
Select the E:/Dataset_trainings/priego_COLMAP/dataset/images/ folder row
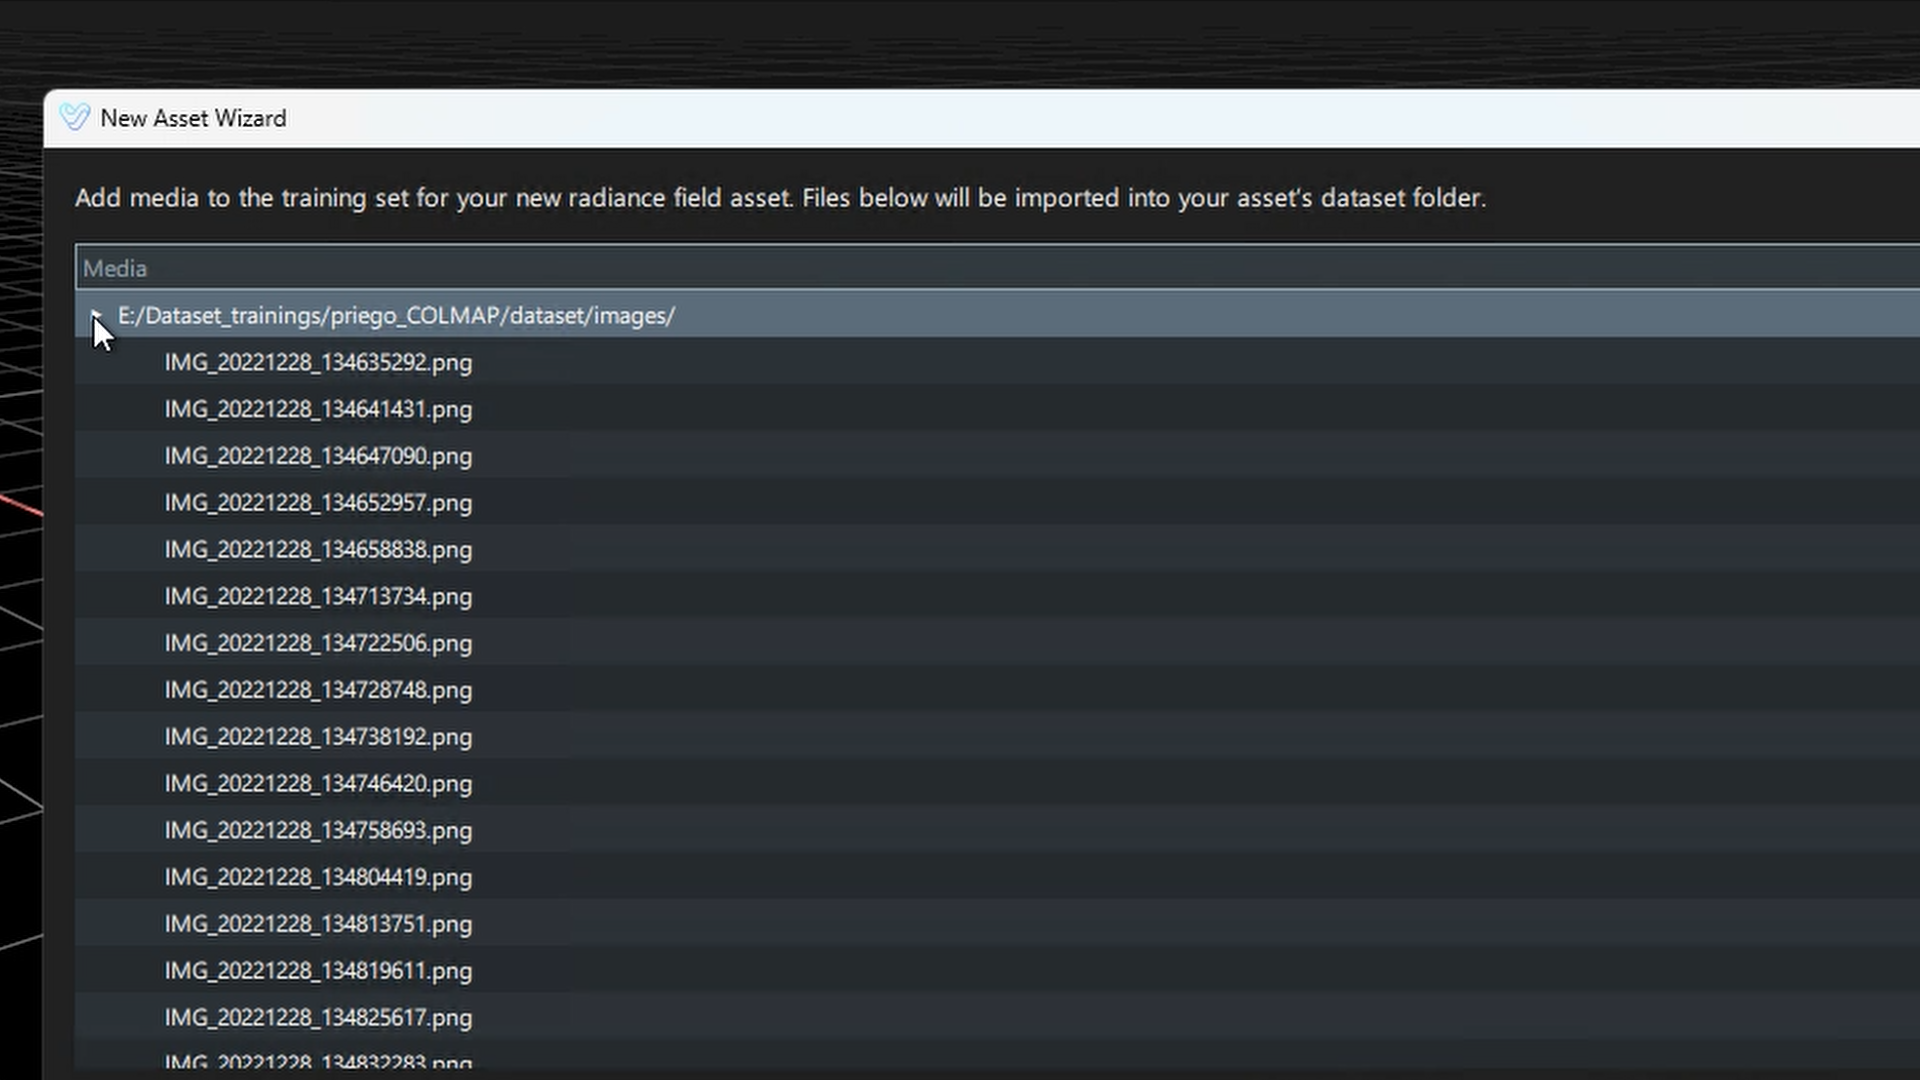pyautogui.click(x=997, y=315)
